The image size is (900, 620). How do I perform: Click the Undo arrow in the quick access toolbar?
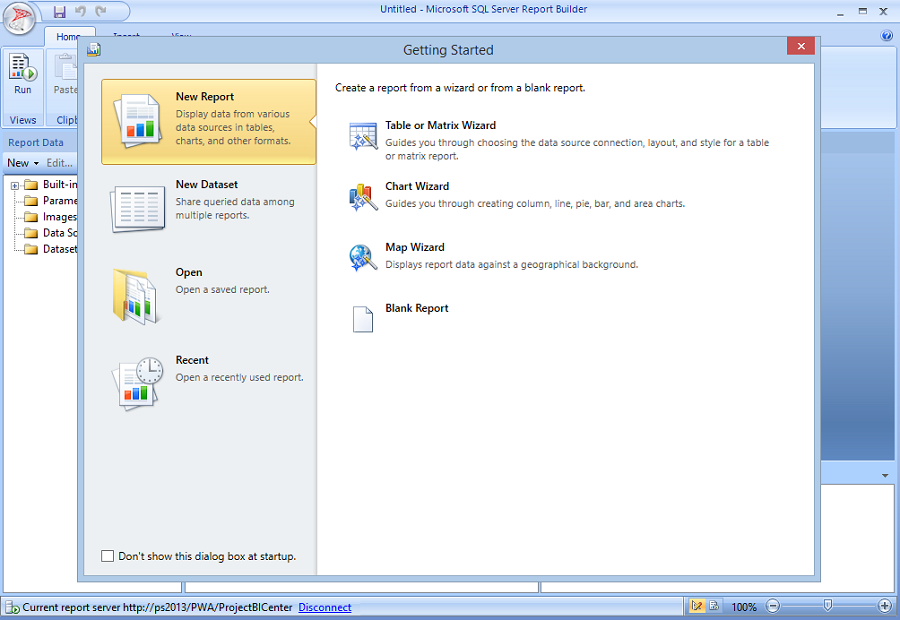80,11
